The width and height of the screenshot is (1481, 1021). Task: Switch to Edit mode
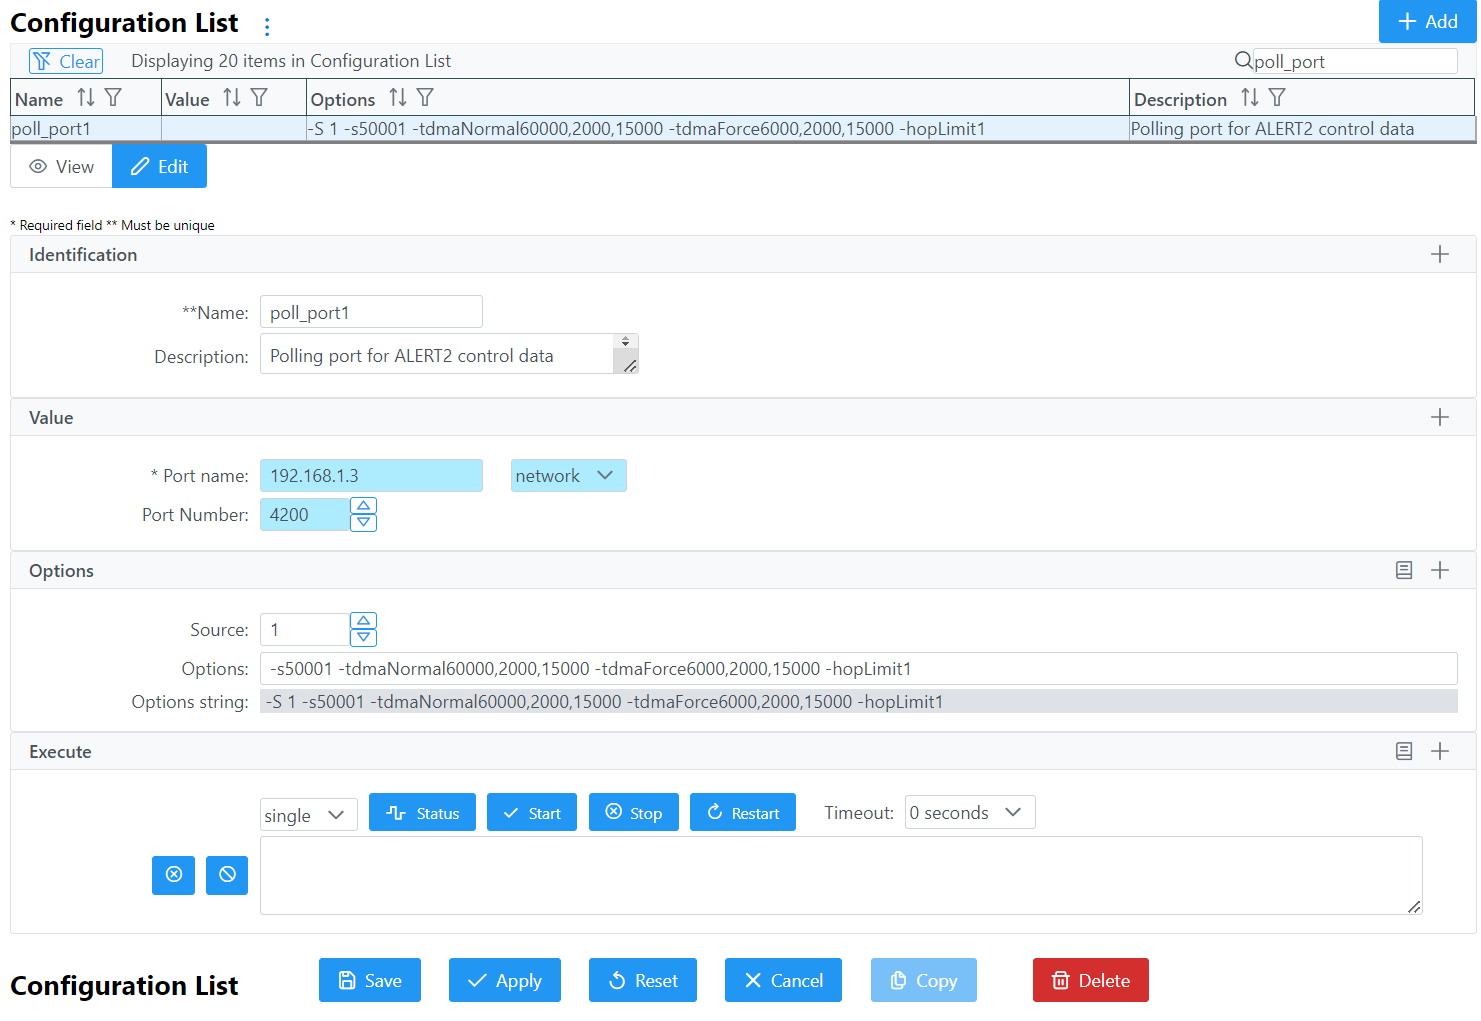[x=160, y=167]
